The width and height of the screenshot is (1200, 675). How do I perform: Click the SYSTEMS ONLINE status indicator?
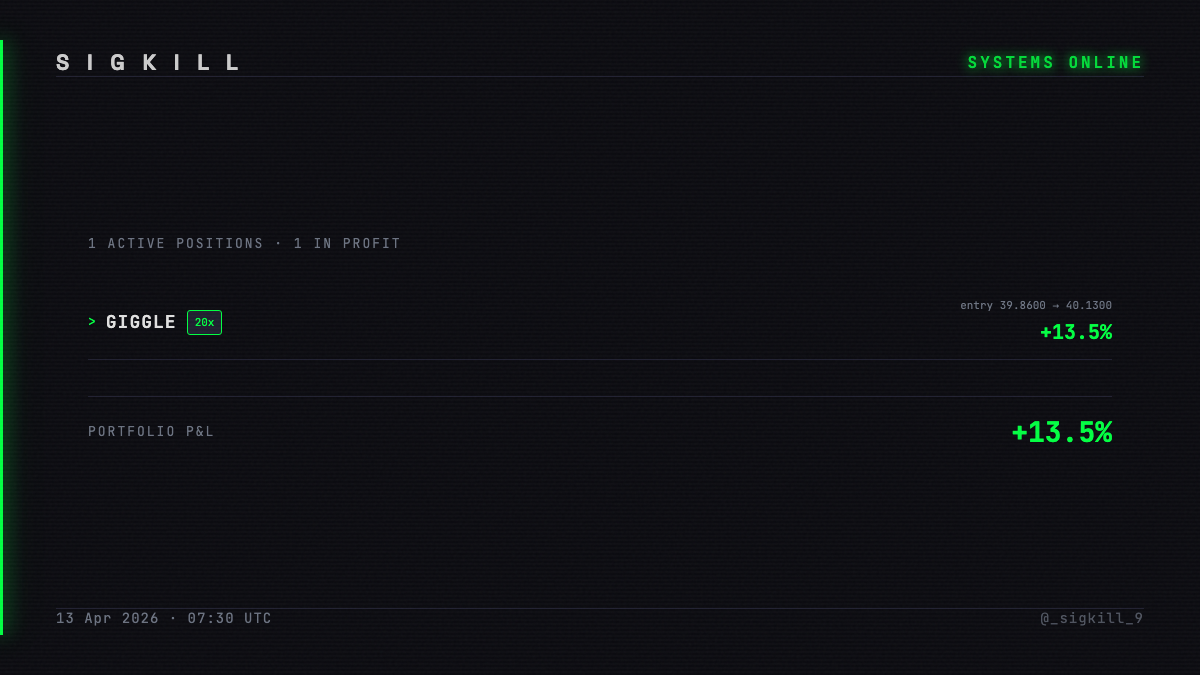(1055, 63)
